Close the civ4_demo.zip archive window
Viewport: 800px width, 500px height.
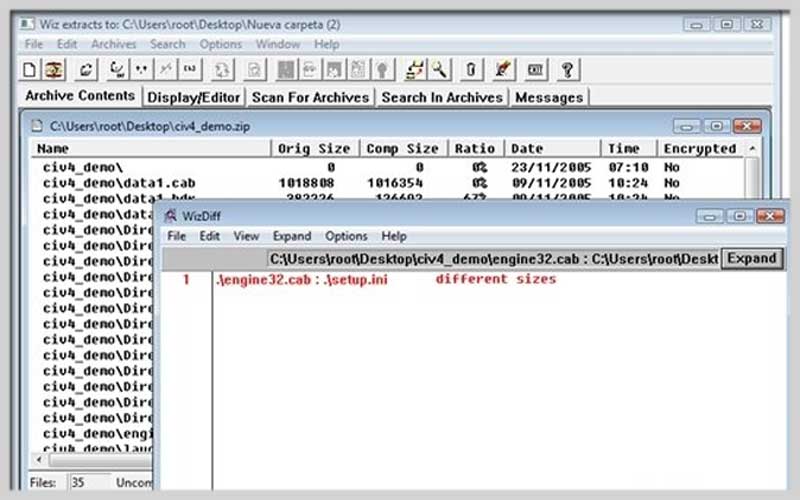pos(747,126)
